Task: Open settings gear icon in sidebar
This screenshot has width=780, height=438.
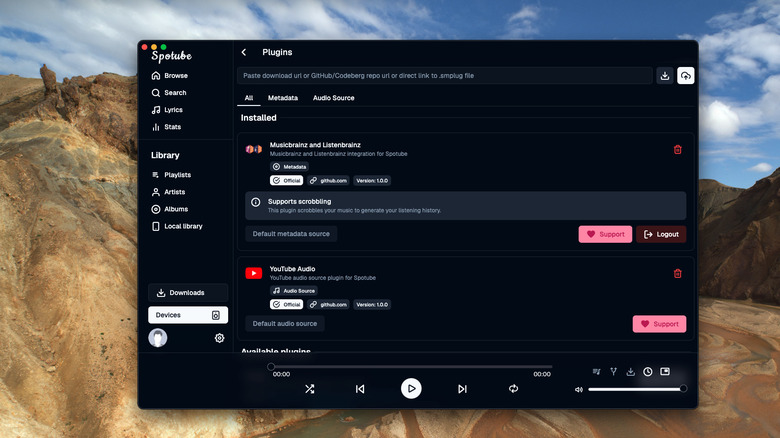Action: coord(219,338)
